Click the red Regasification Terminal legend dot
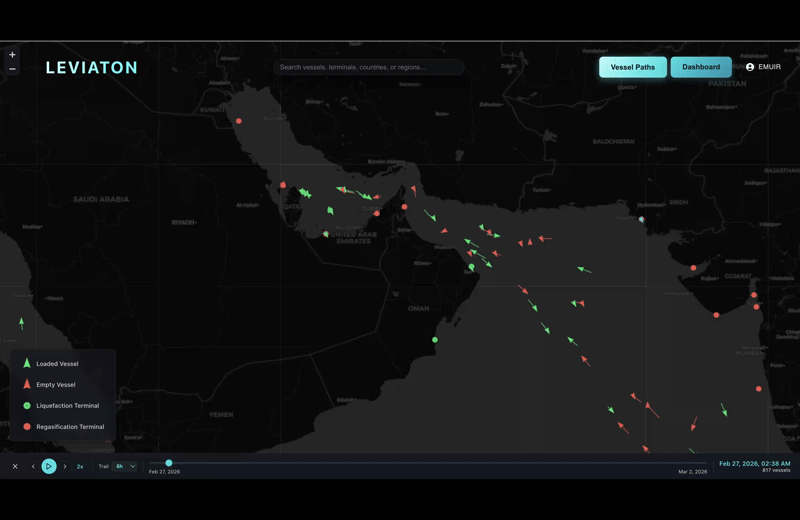This screenshot has width=800, height=520. (x=27, y=427)
